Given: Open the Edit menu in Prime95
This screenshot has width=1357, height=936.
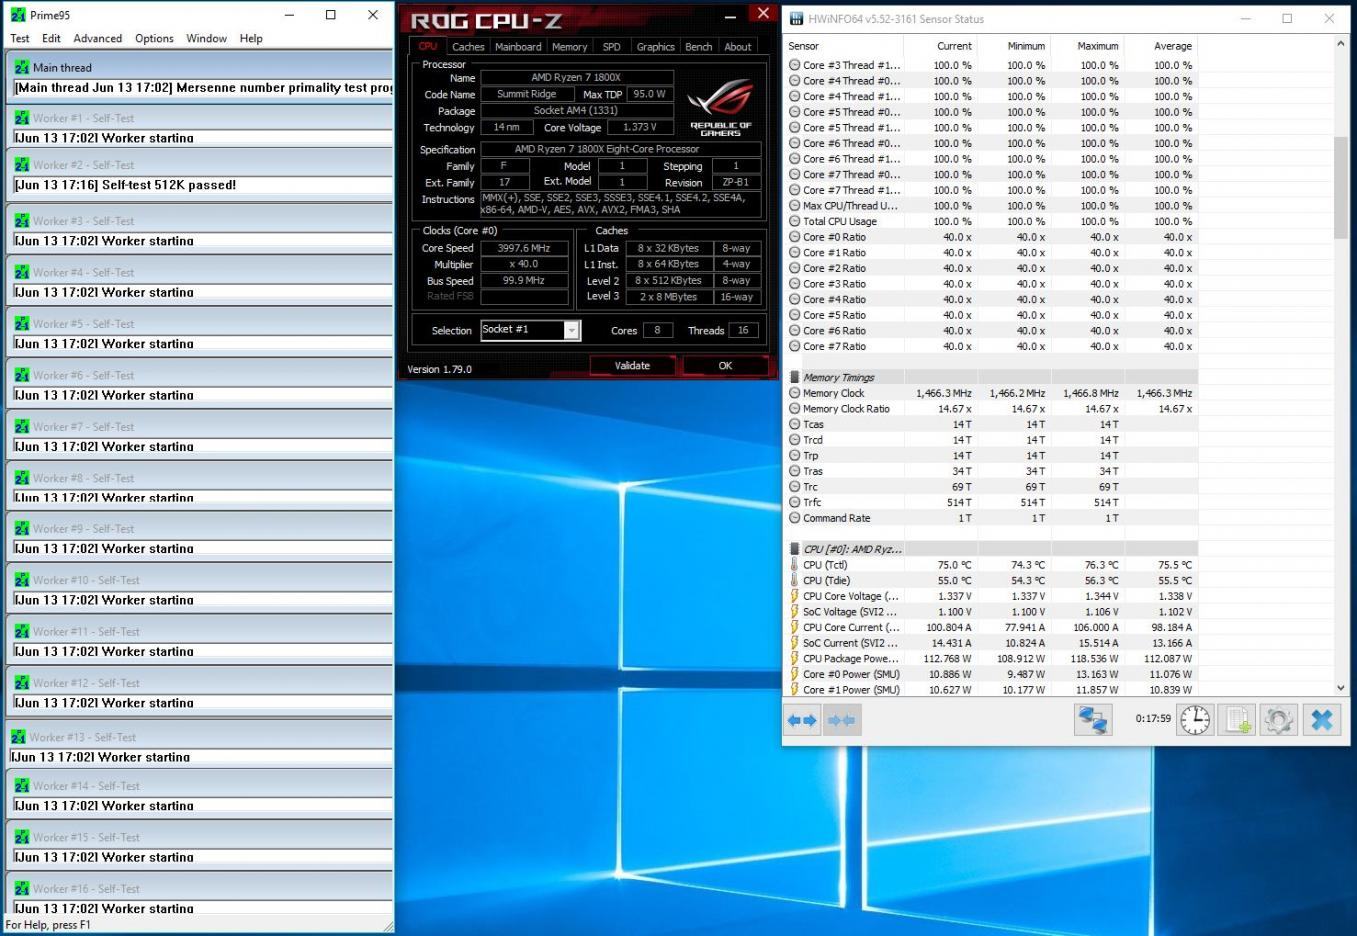Looking at the screenshot, I should 51,38.
